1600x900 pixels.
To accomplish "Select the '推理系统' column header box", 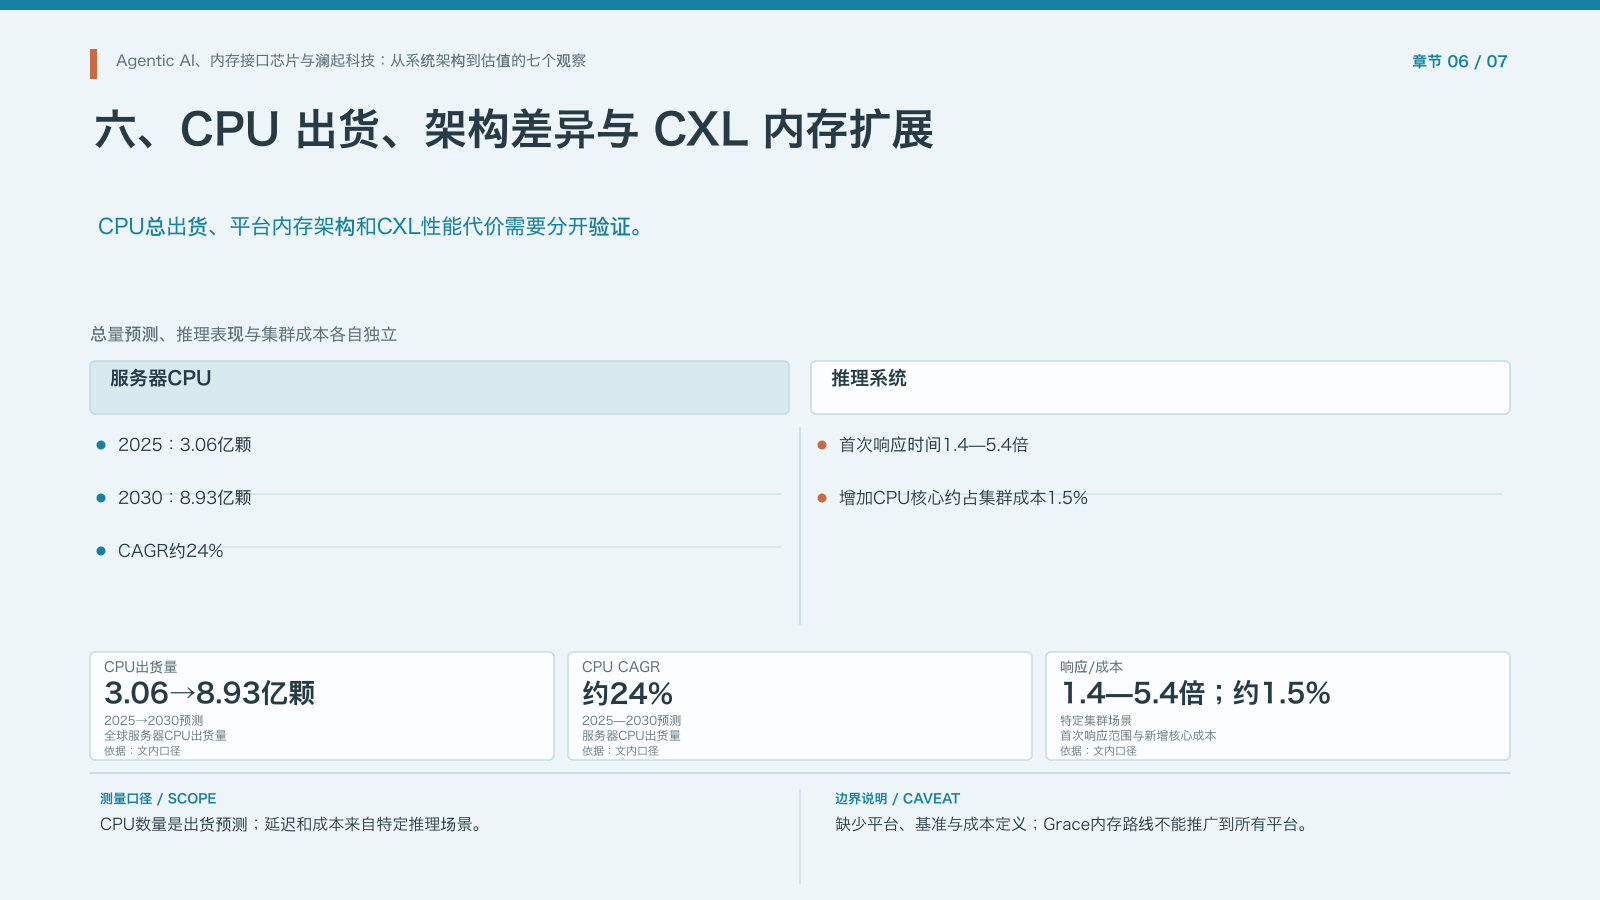I will pos(1160,387).
